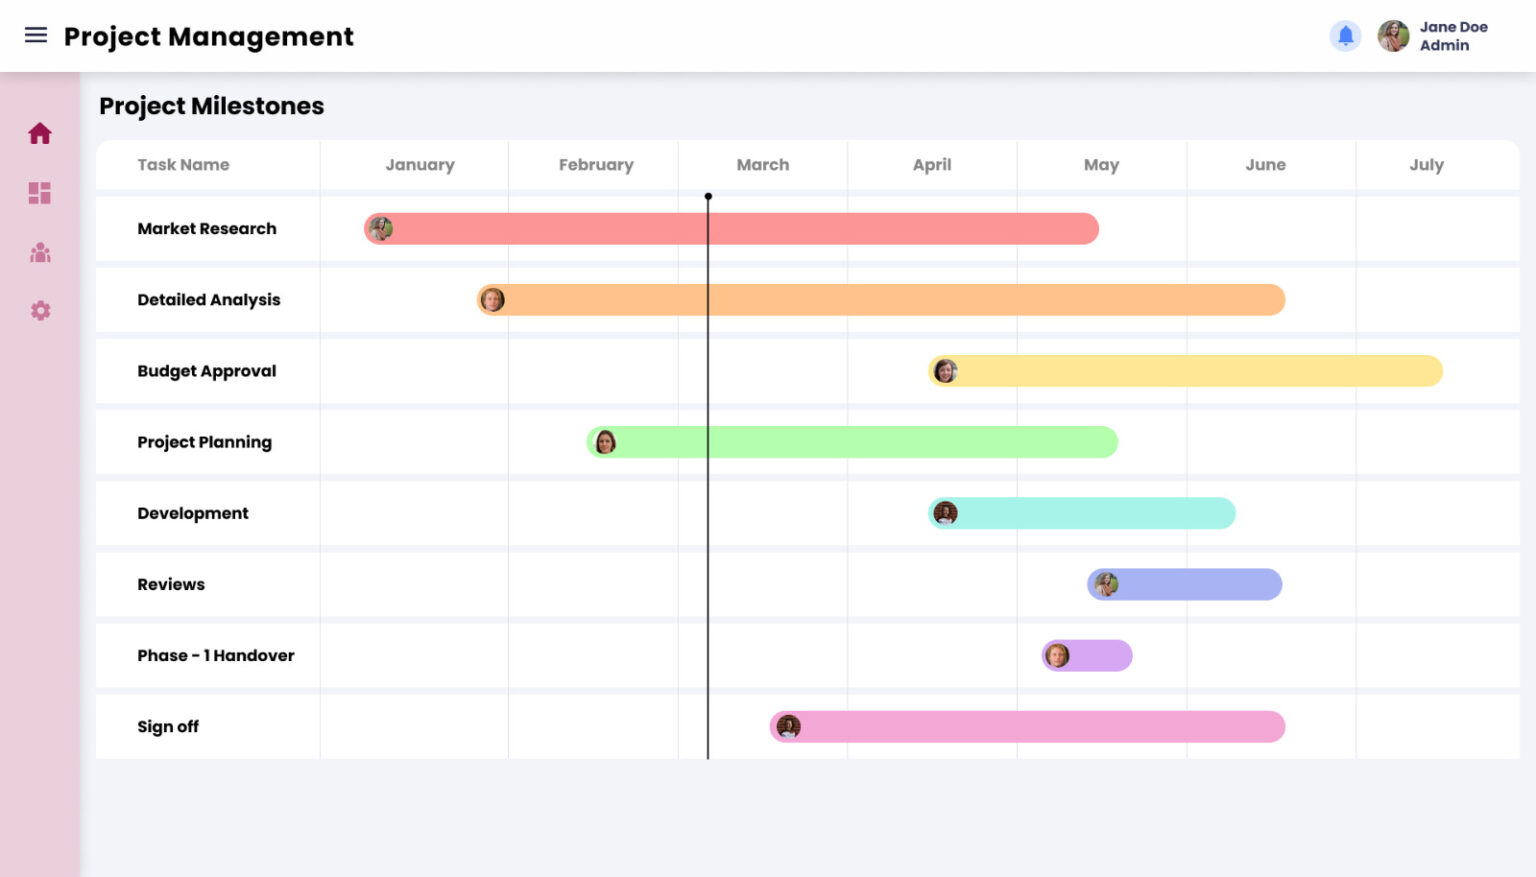Viewport: 1536px width, 877px height.
Task: Click the assignee avatar on Budget Approval bar
Action: [x=944, y=371]
